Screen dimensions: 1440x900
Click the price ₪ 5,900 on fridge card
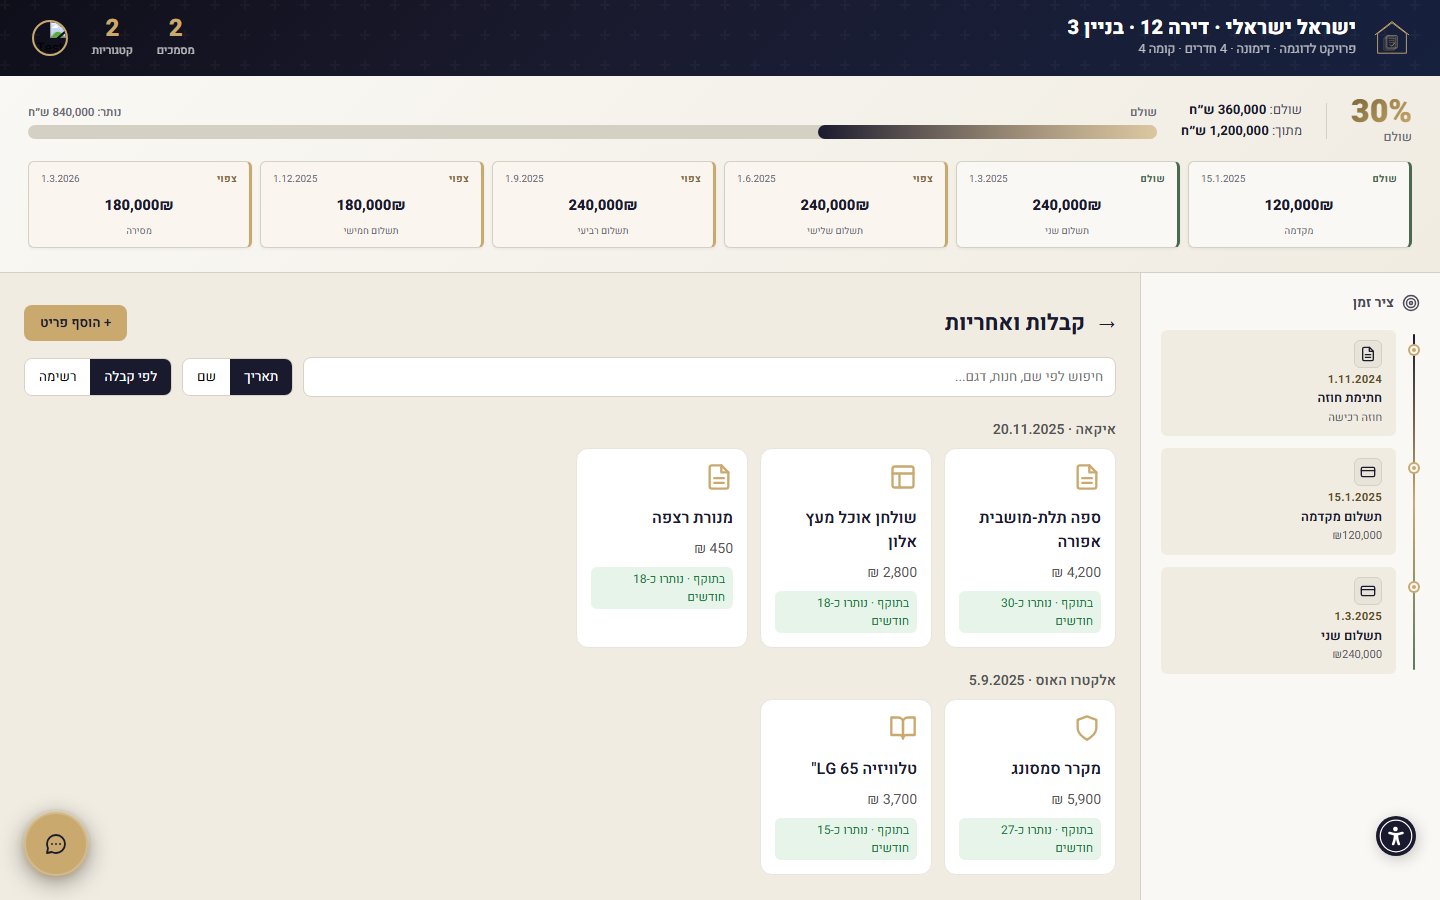1076,800
